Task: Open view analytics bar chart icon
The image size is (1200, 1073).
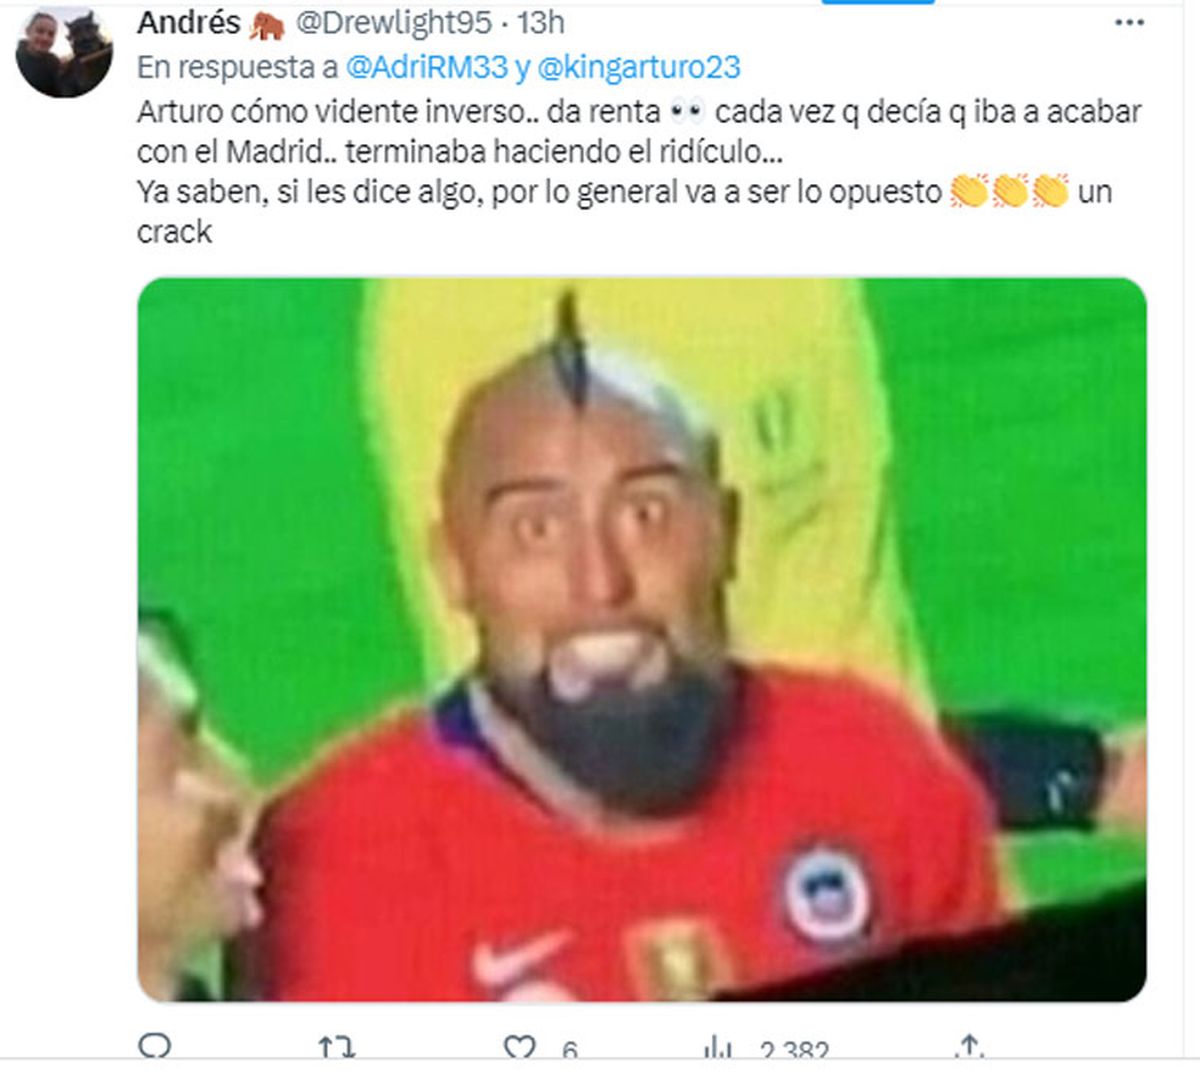Action: 717,1047
